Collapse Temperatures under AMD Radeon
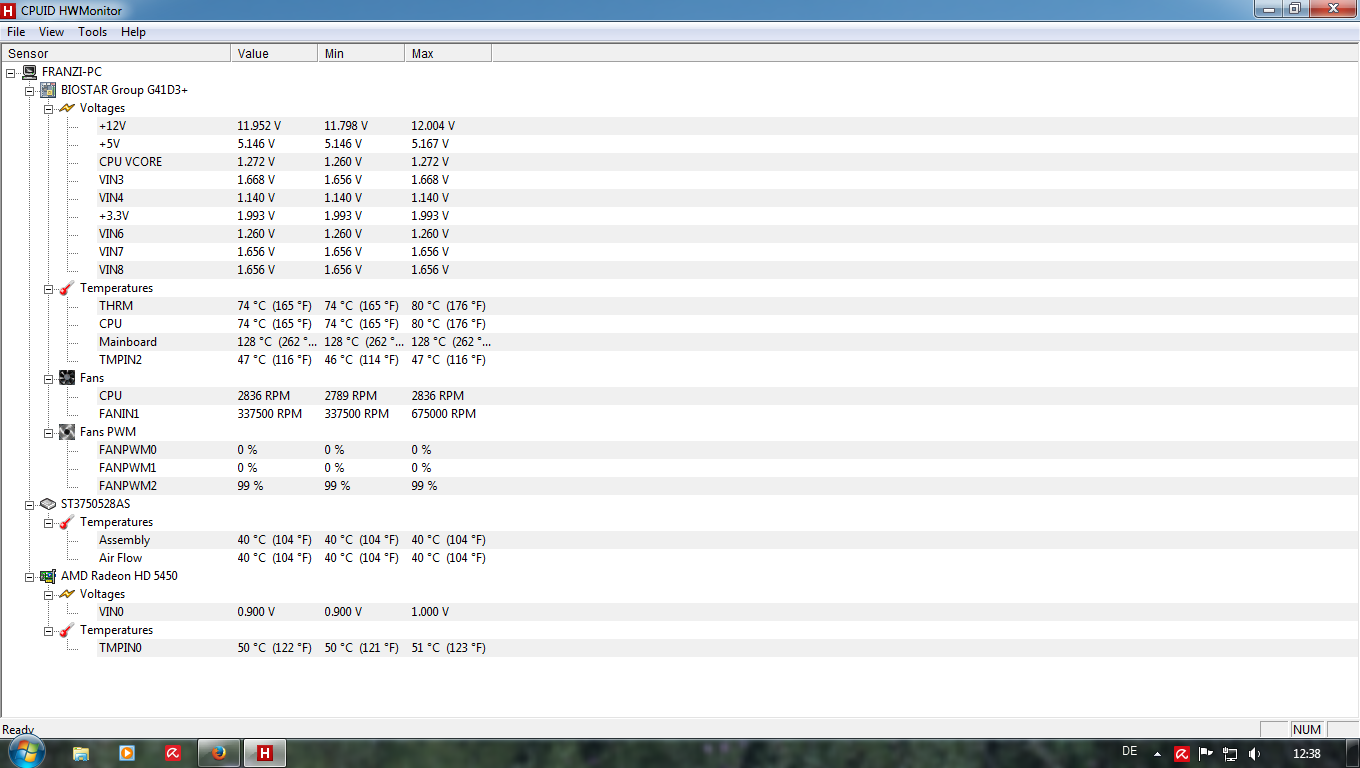The image size is (1360, 768). point(48,630)
